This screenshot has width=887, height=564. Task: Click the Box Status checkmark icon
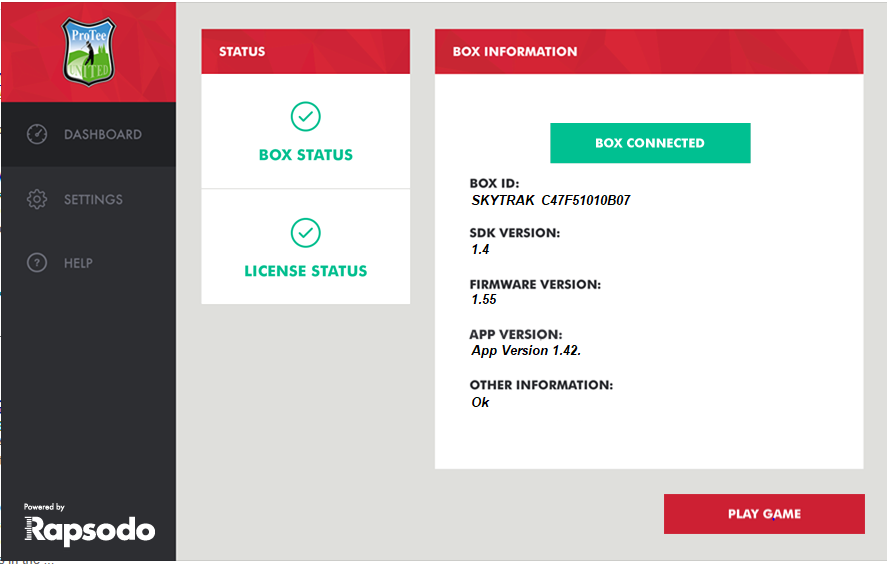click(306, 117)
